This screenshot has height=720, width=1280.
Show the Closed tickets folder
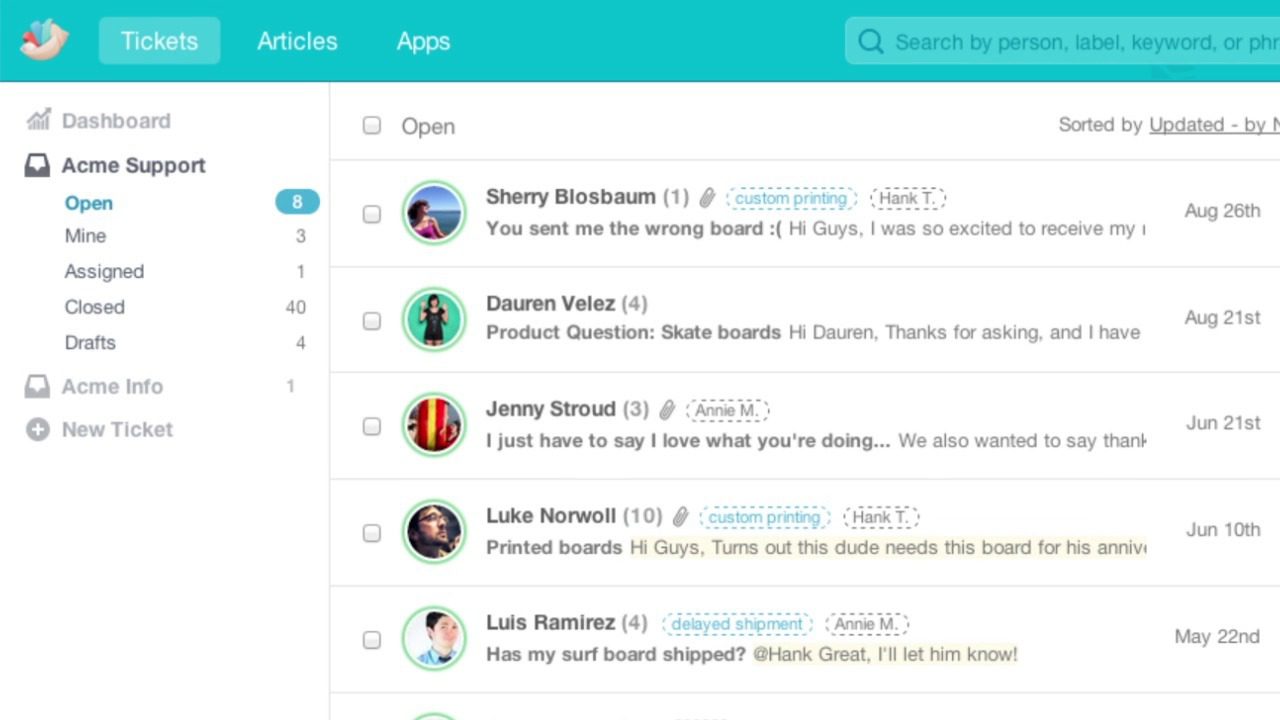point(95,307)
